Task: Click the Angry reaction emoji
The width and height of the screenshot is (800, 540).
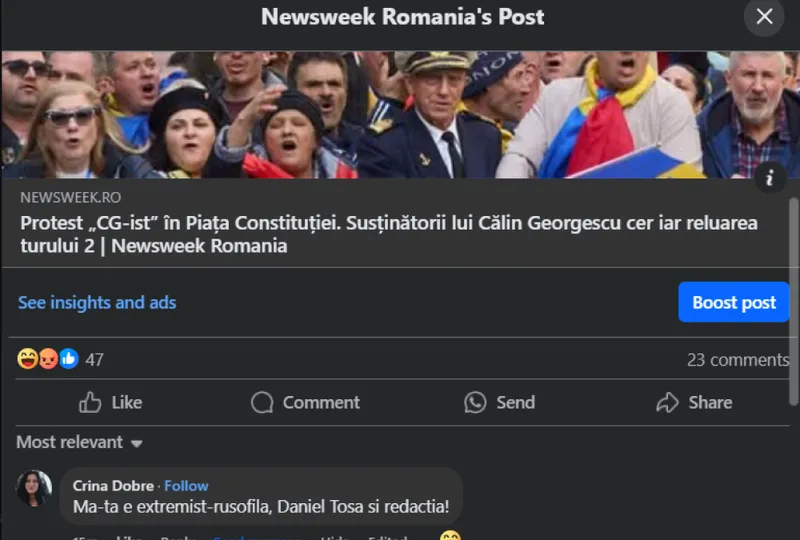Action: (48, 359)
